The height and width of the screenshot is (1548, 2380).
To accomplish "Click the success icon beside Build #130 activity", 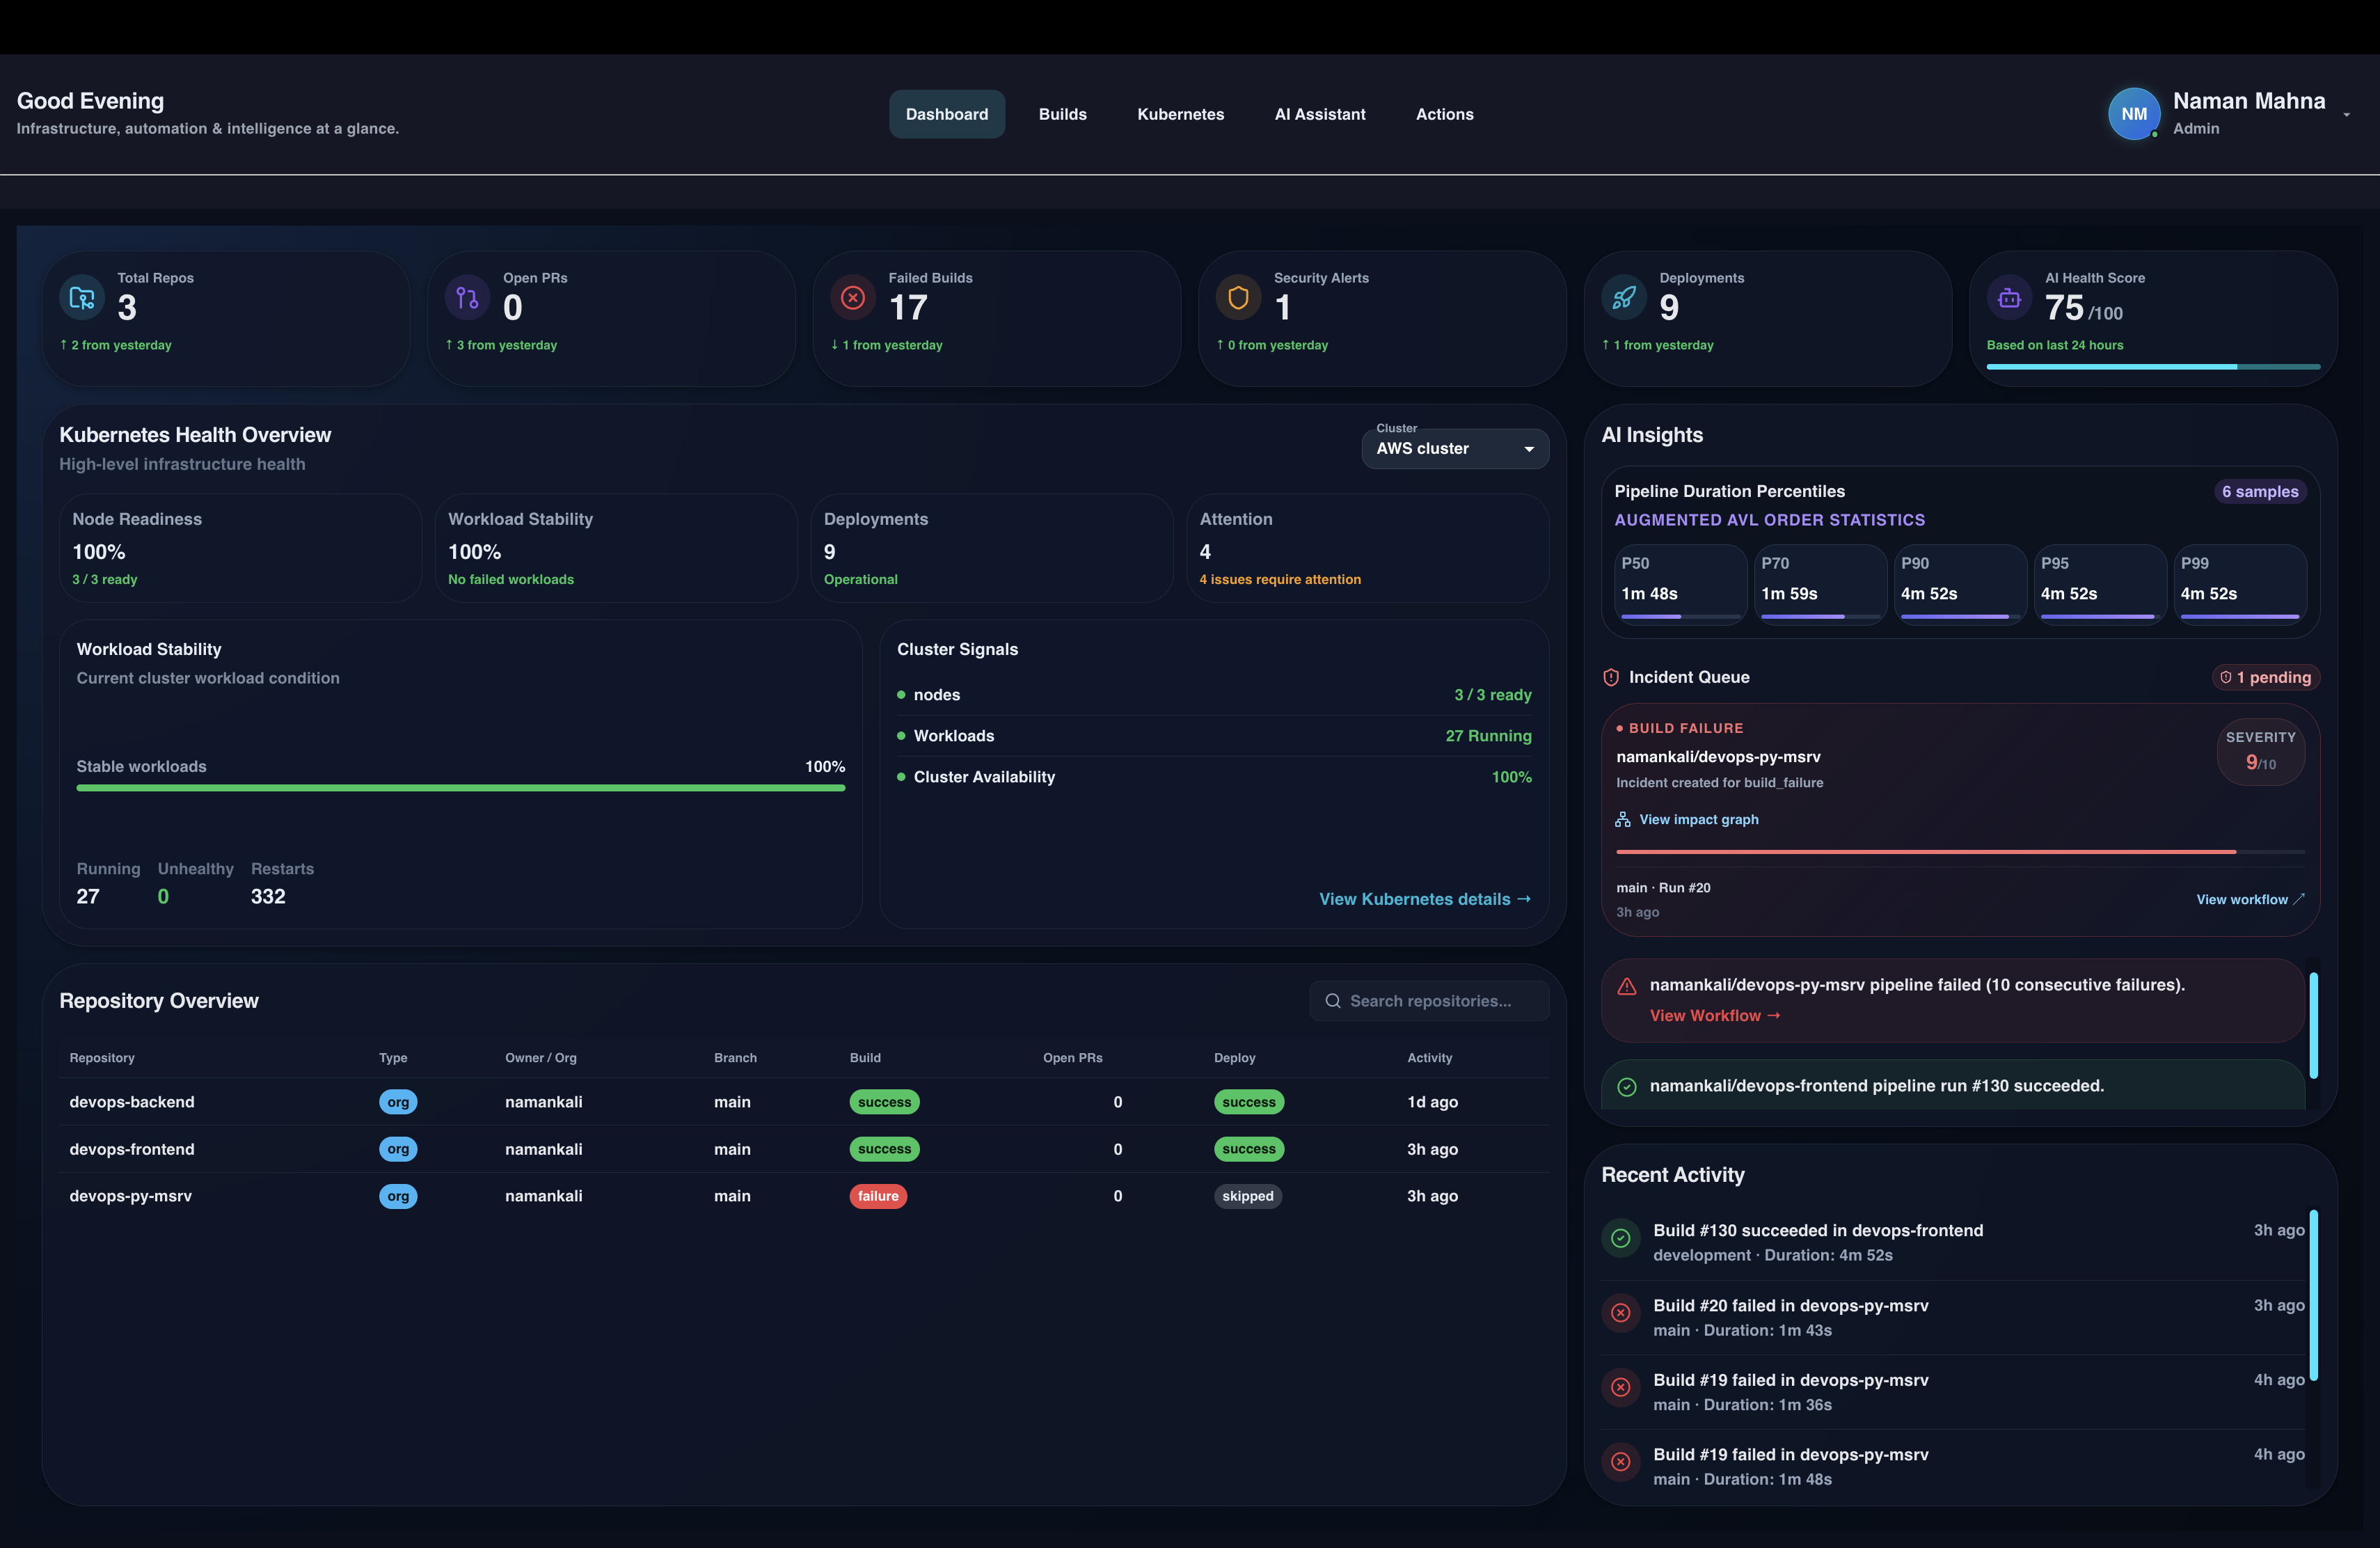I will pyautogui.click(x=1621, y=1238).
